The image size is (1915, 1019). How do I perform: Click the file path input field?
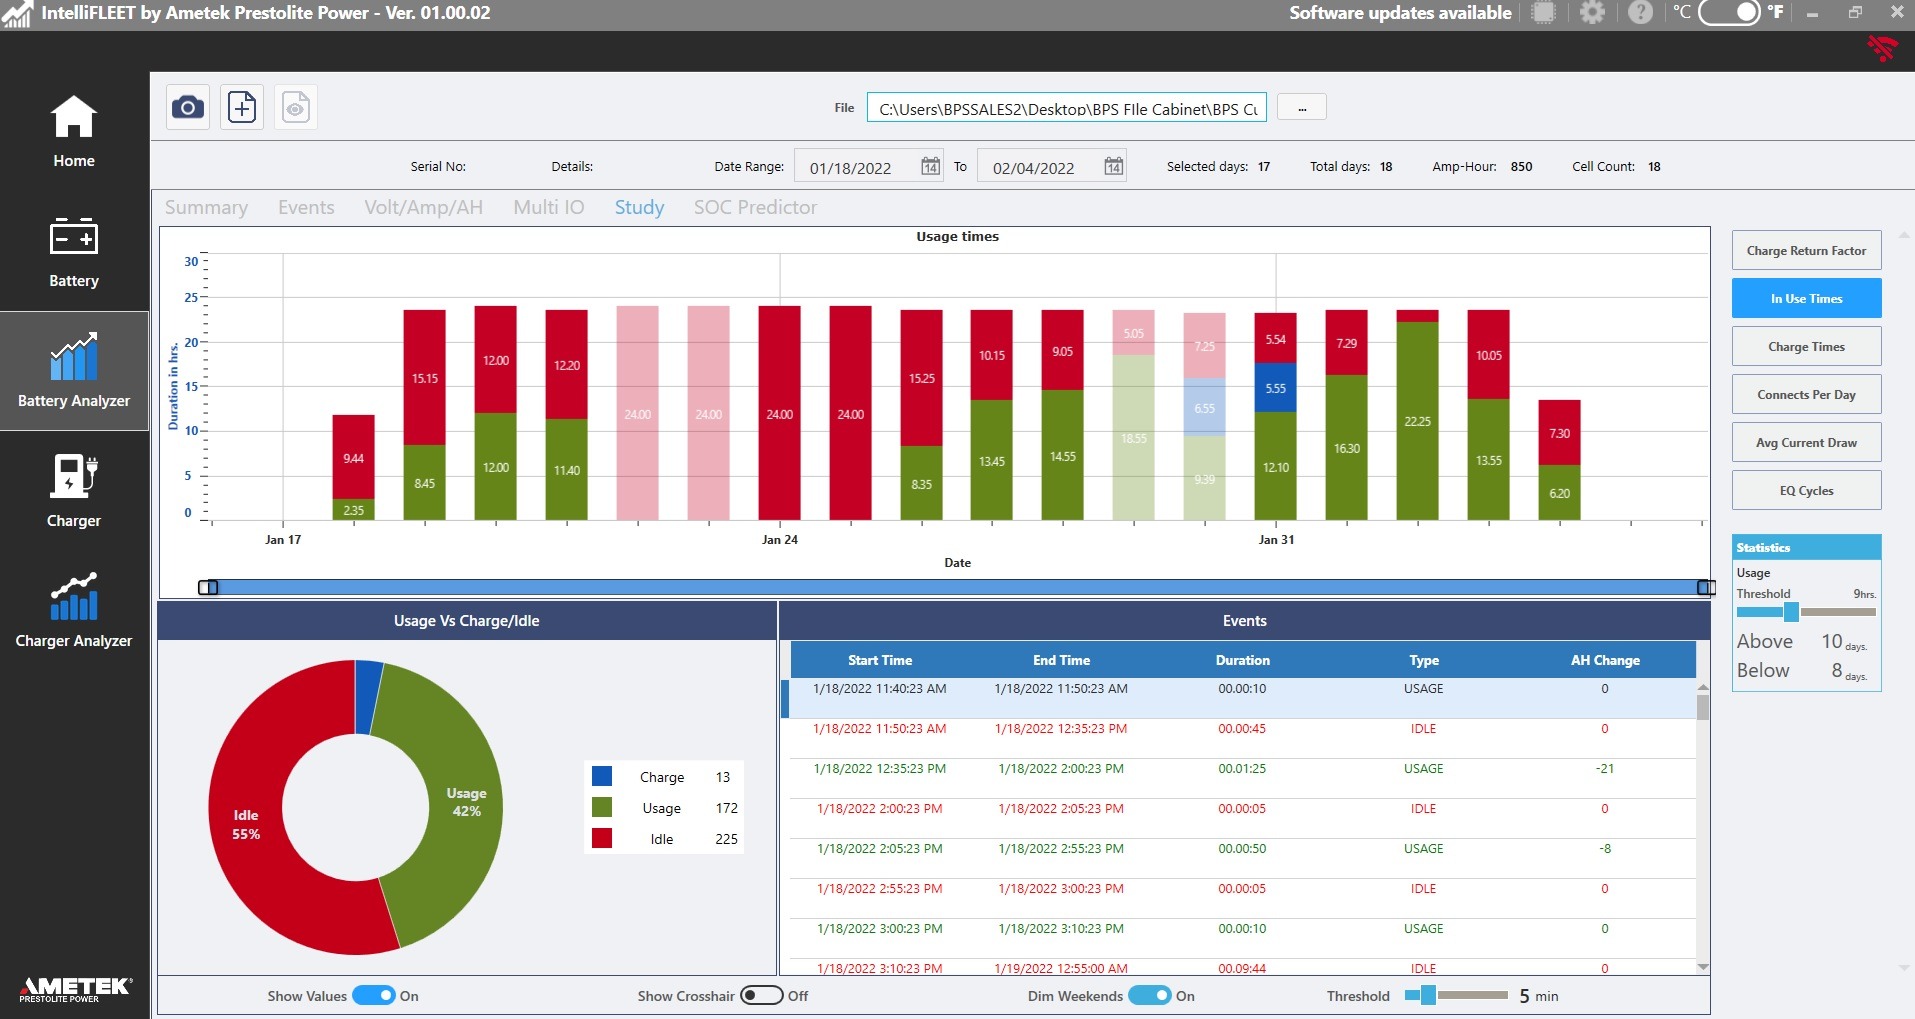(1066, 108)
